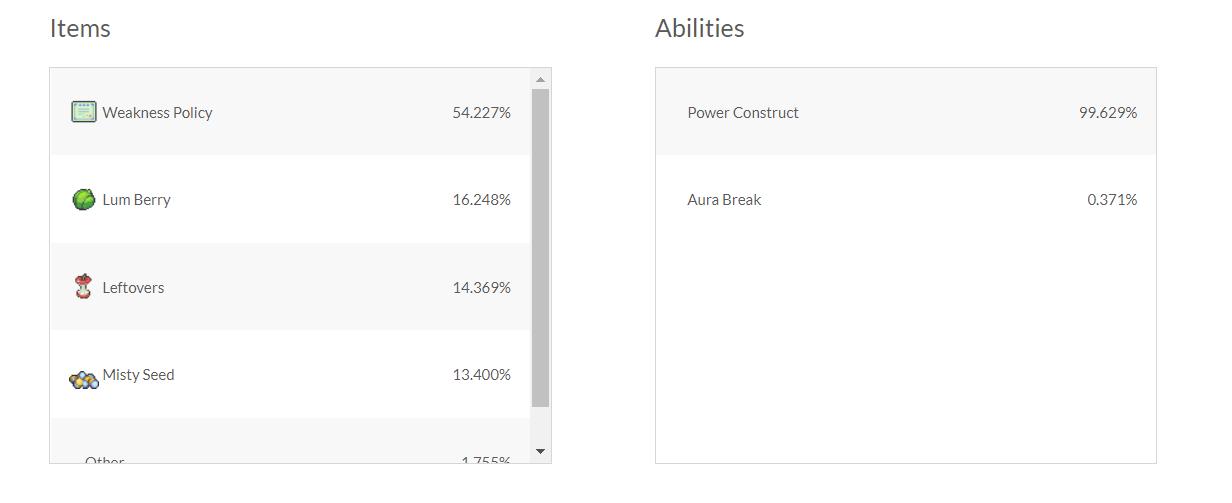Select the Lum Berry item name
1232x503 pixels.
tap(136, 200)
